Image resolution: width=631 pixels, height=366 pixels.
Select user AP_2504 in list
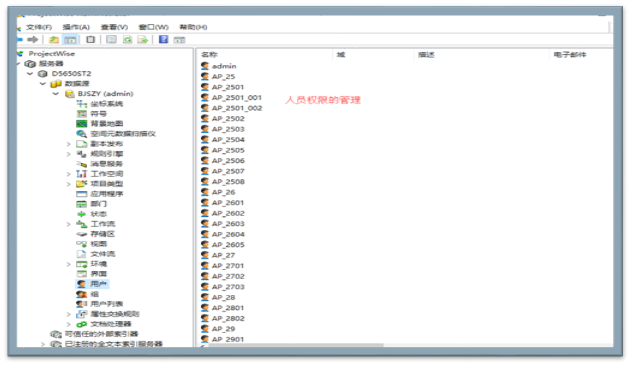coord(228,139)
